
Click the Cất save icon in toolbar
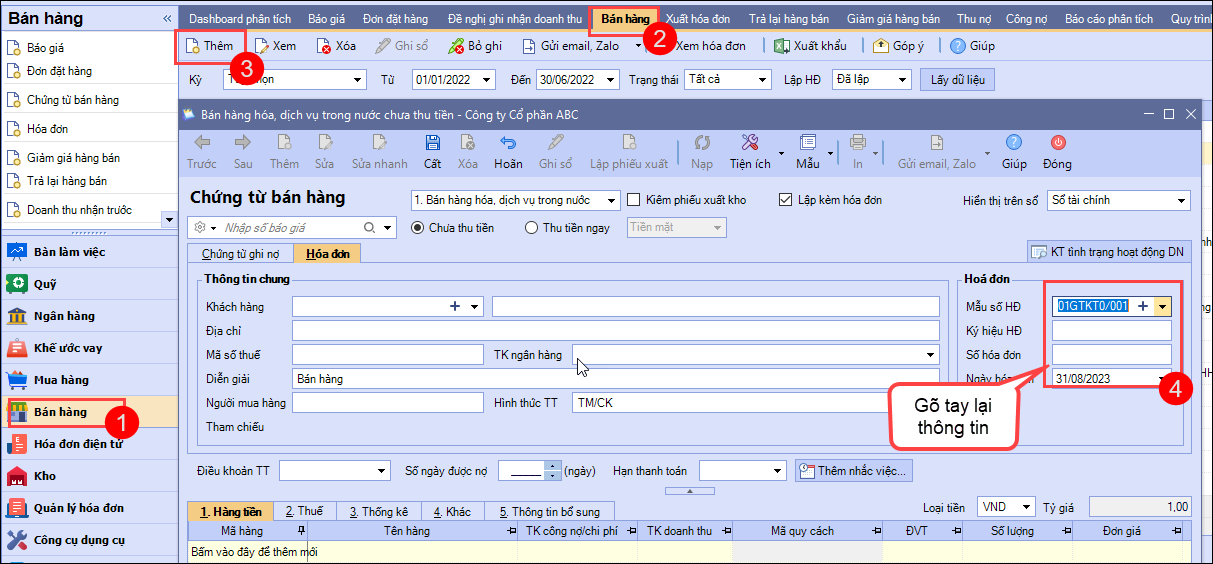(432, 143)
